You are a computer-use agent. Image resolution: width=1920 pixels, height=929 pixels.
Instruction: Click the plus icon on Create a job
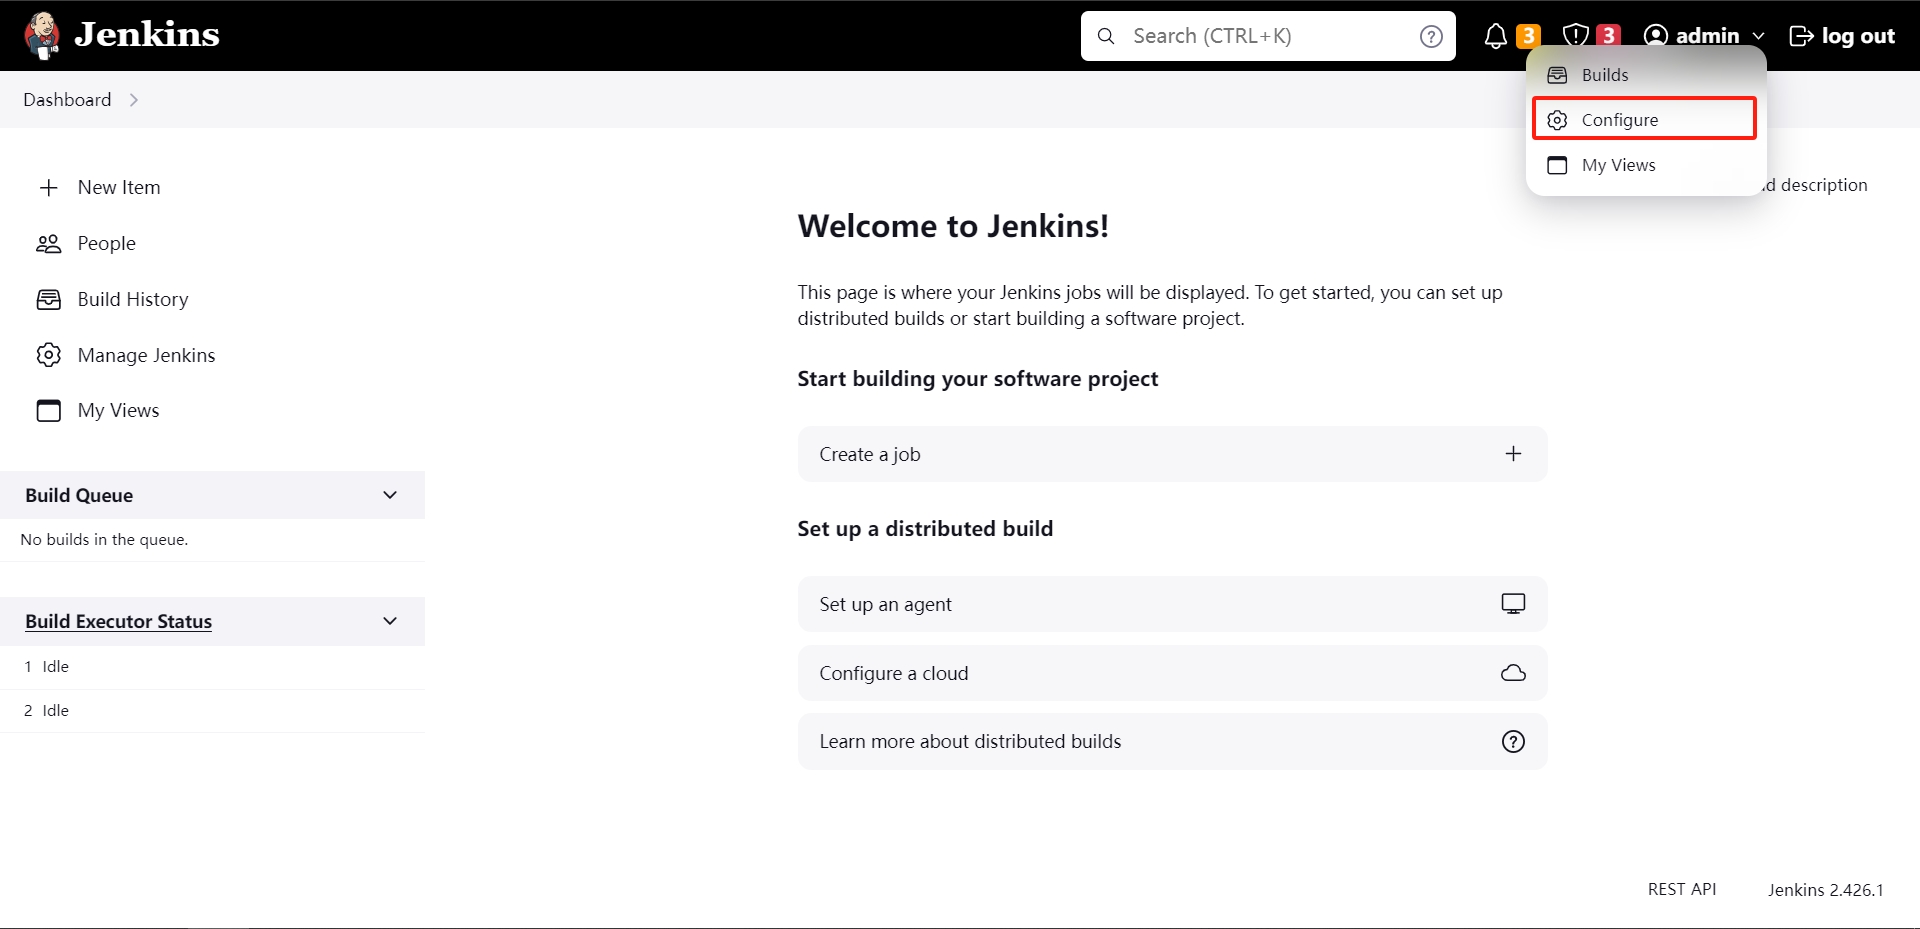(1513, 454)
